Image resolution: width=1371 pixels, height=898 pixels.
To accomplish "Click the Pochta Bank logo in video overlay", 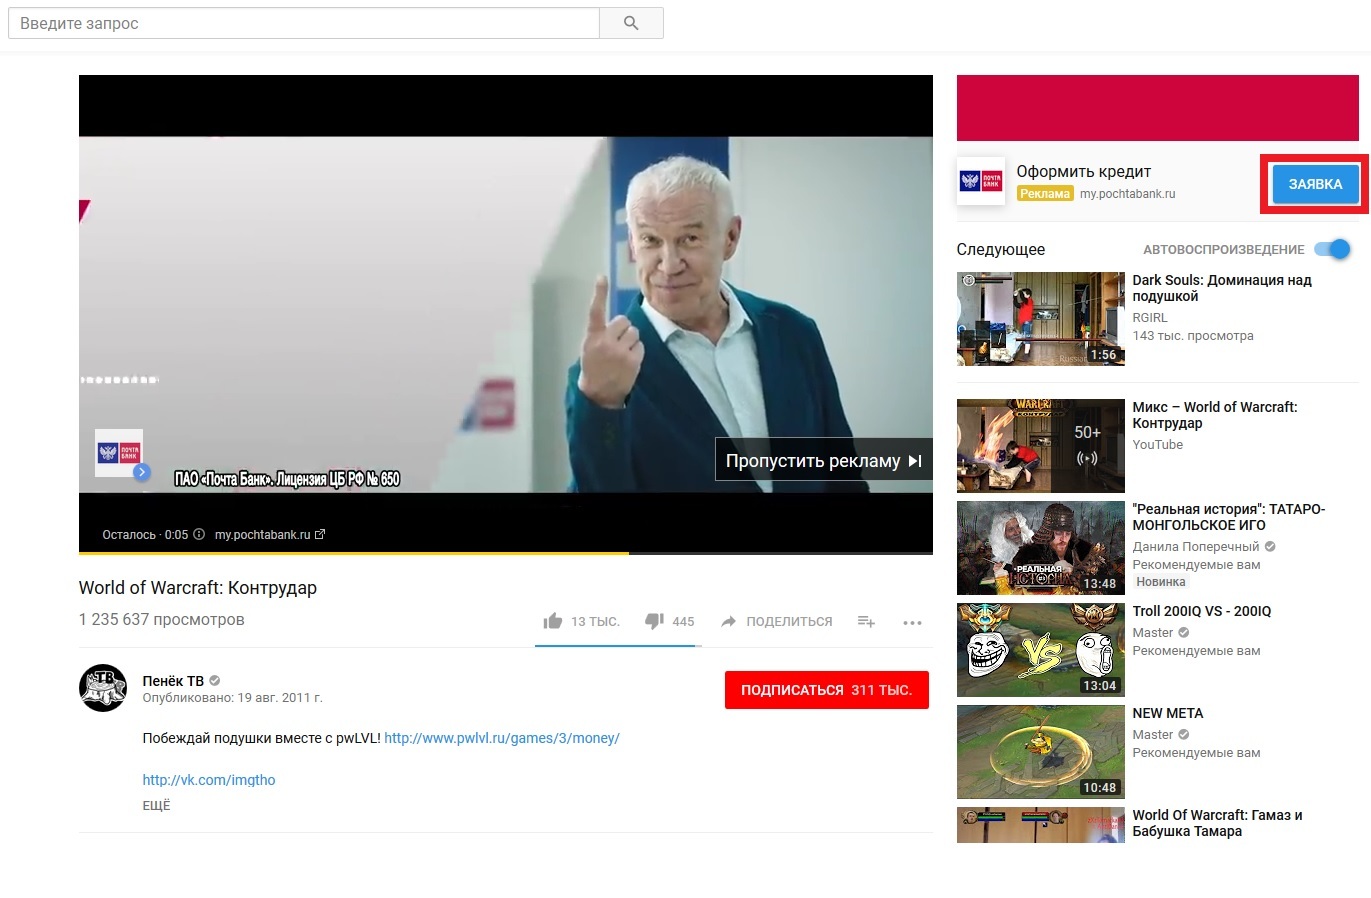I will [x=119, y=453].
